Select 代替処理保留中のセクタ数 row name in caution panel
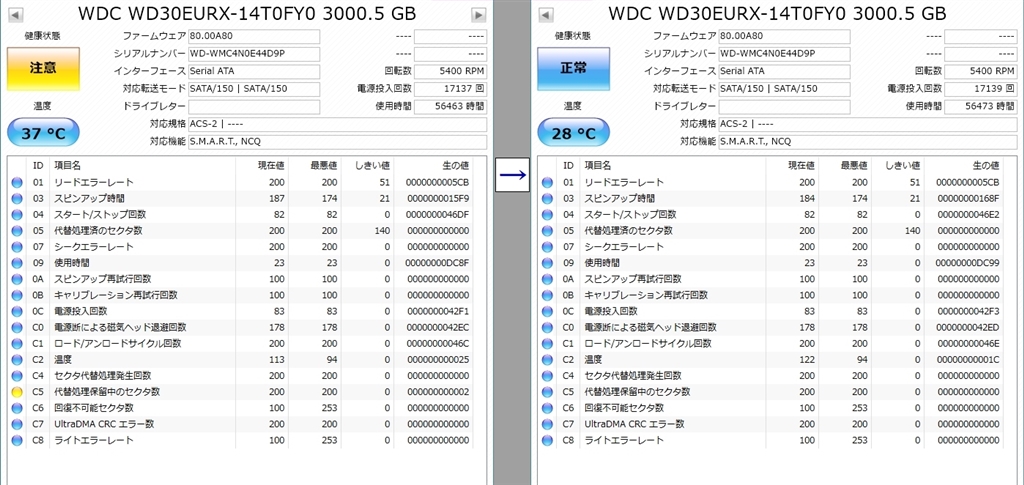The width and height of the screenshot is (1024, 485). [106, 392]
